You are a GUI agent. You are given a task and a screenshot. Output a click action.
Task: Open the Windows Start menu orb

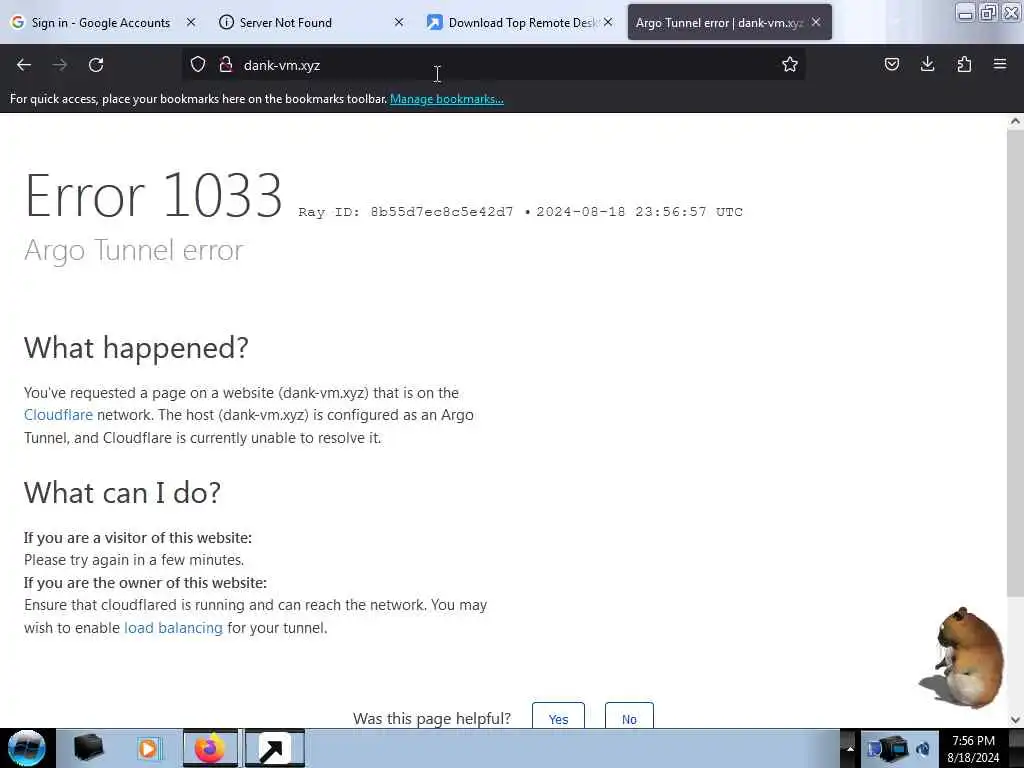click(x=27, y=748)
